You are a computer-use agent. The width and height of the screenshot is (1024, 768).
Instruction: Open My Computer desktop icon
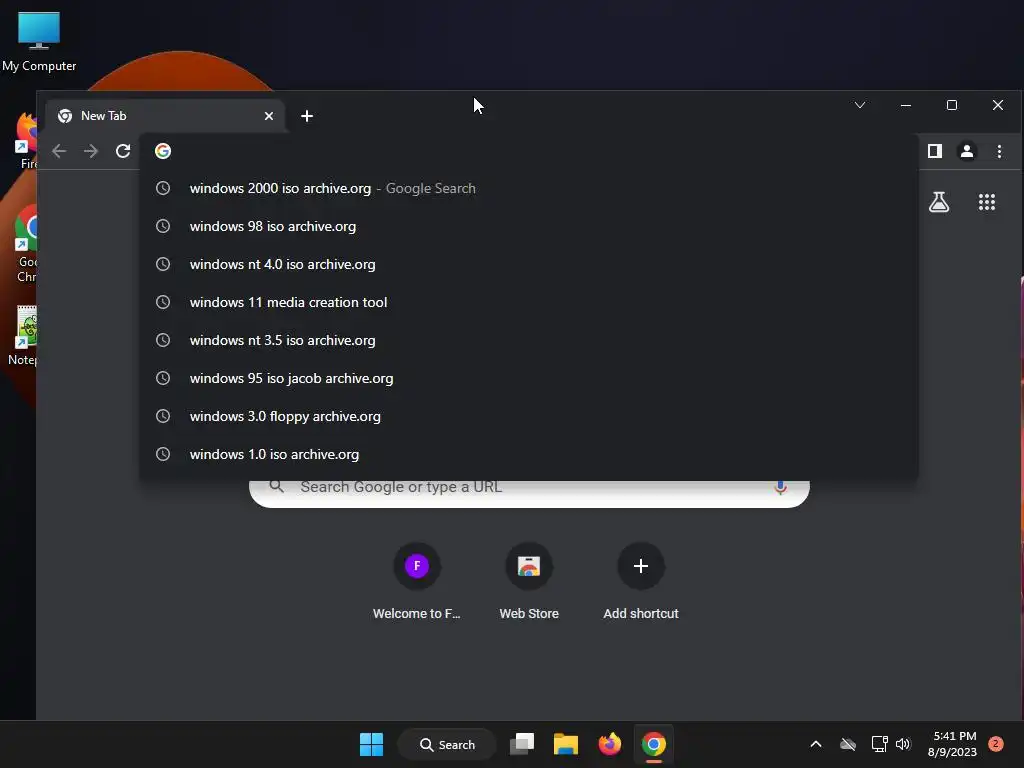pyautogui.click(x=39, y=41)
